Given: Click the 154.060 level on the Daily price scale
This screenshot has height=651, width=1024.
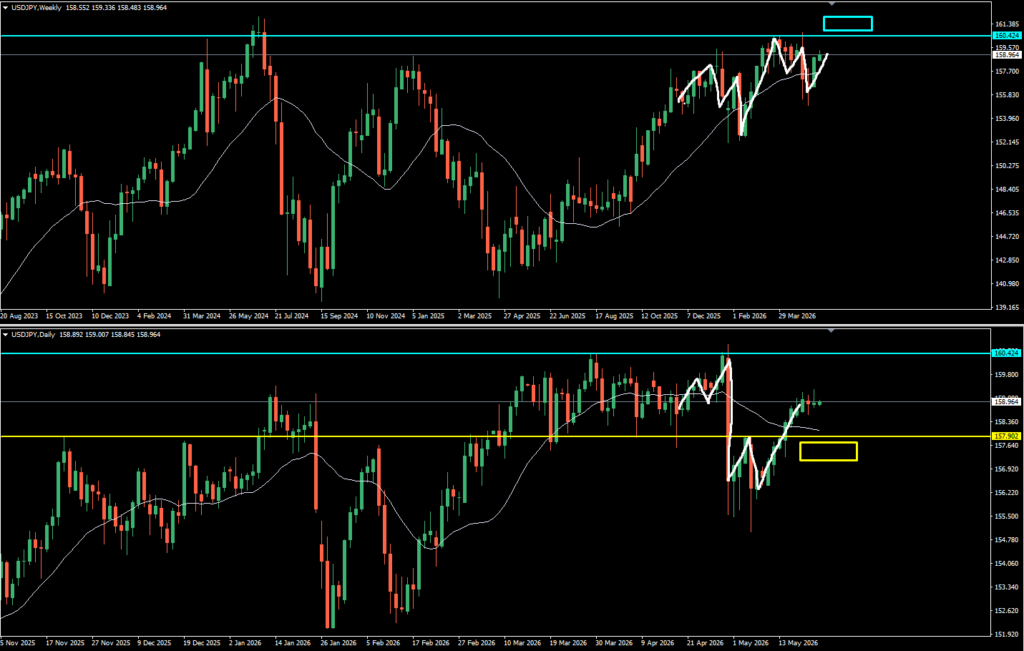Looking at the screenshot, I should tap(1006, 563).
